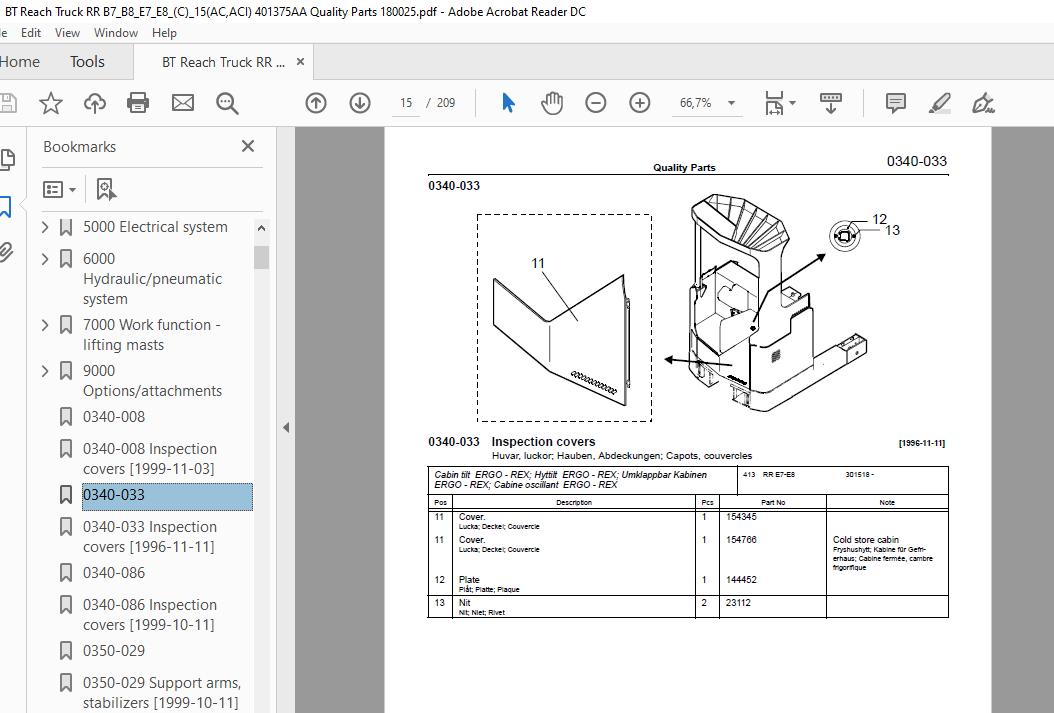Click the Page Thumbnails panel icon
The height and width of the screenshot is (713, 1054).
[x=10, y=160]
